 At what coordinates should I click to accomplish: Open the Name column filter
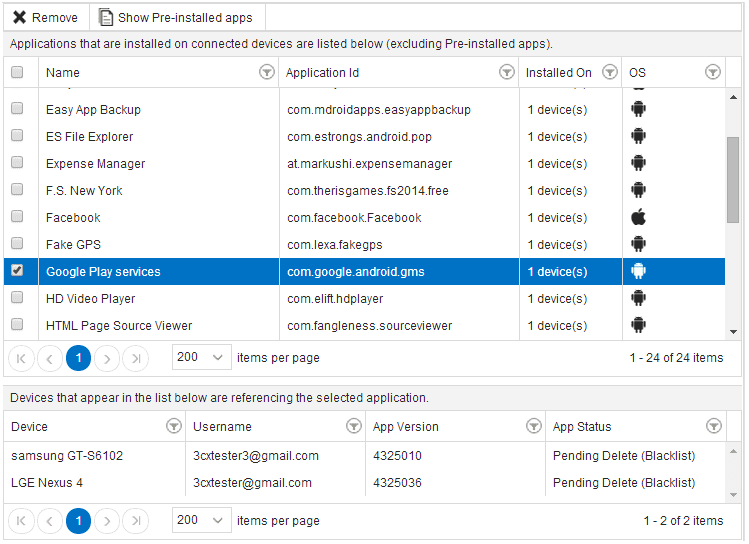[267, 72]
